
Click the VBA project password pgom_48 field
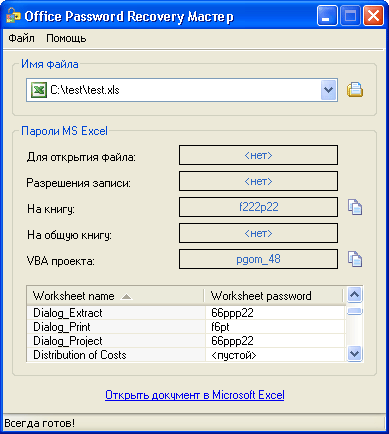[258, 259]
